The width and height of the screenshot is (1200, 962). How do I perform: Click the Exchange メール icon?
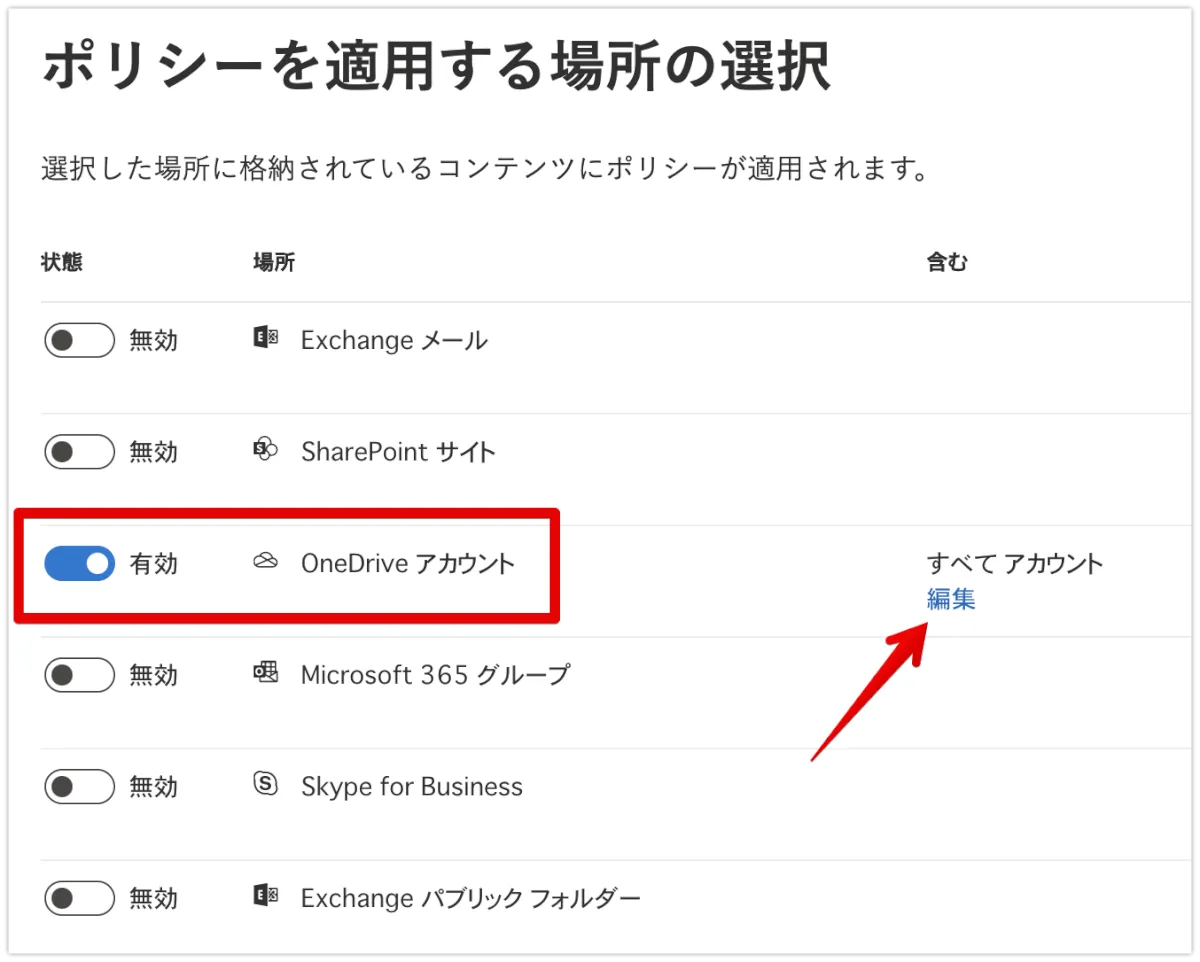[x=265, y=339]
